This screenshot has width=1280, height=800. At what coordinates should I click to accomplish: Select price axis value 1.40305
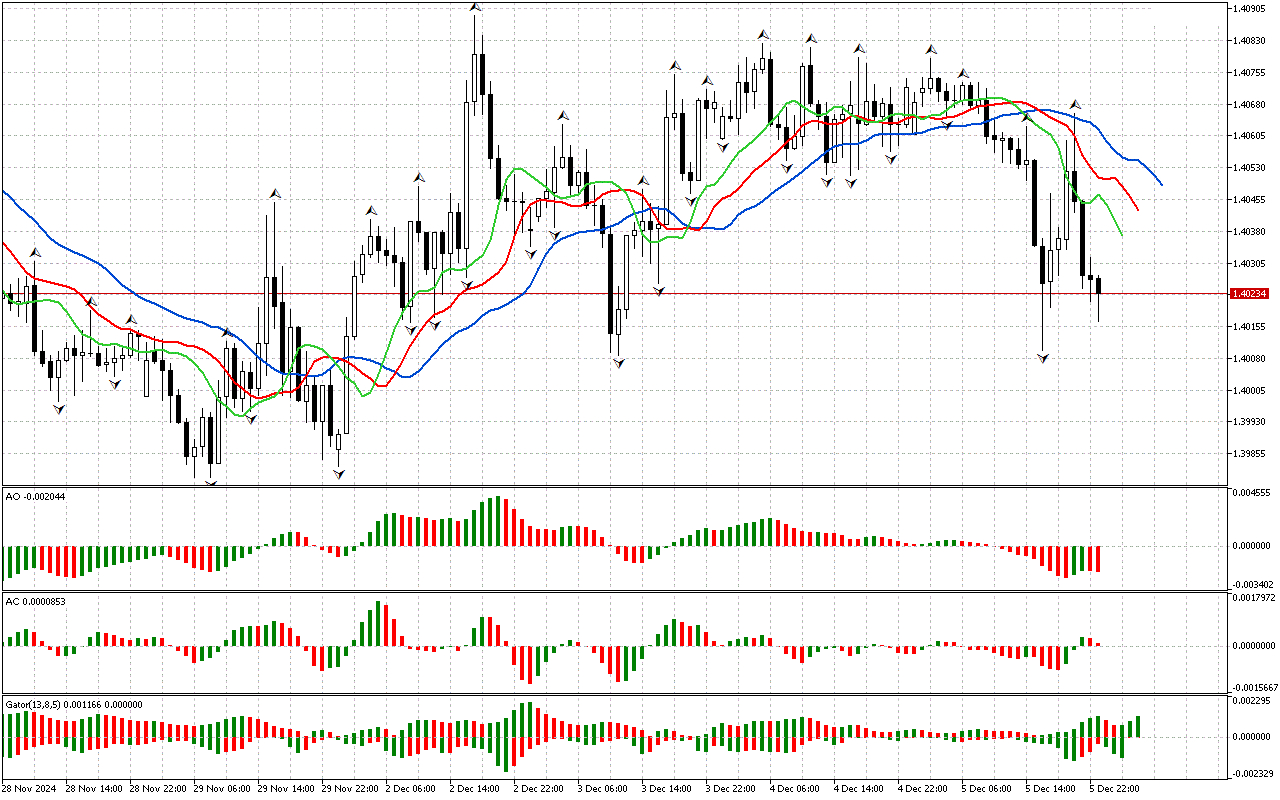click(1250, 264)
